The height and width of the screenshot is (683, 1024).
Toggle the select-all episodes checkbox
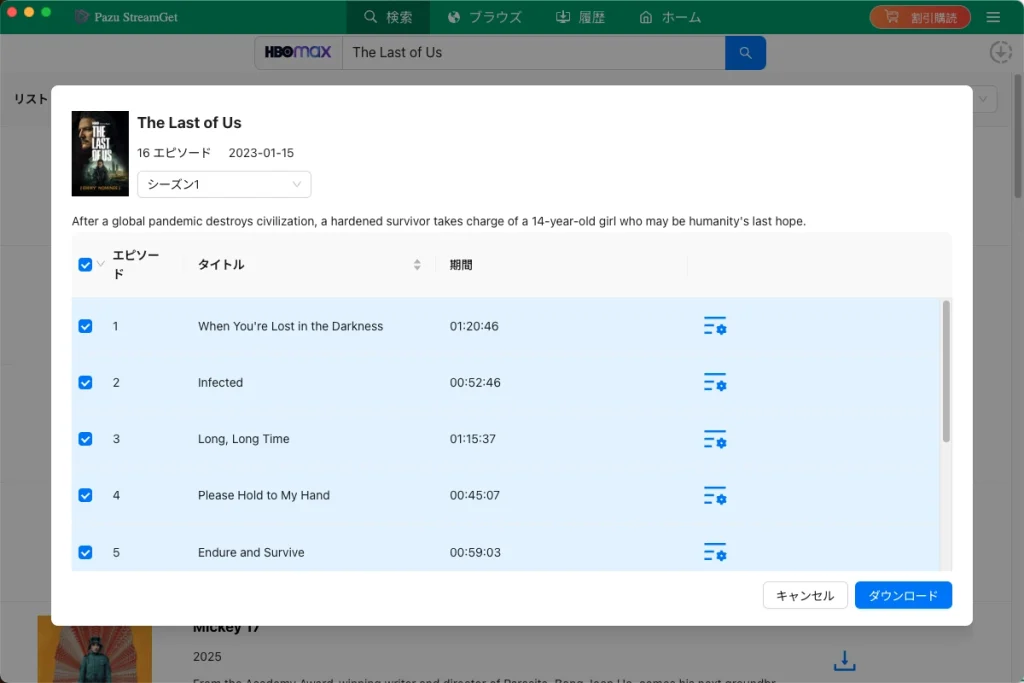(86, 264)
